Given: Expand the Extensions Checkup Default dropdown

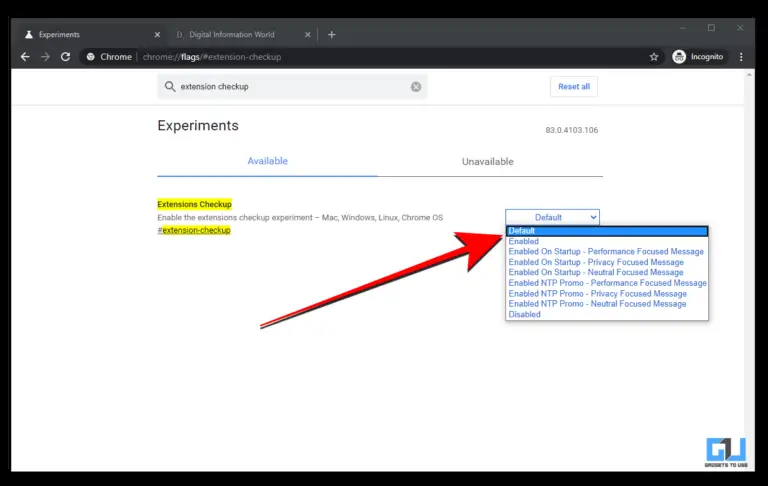Looking at the screenshot, I should [552, 217].
